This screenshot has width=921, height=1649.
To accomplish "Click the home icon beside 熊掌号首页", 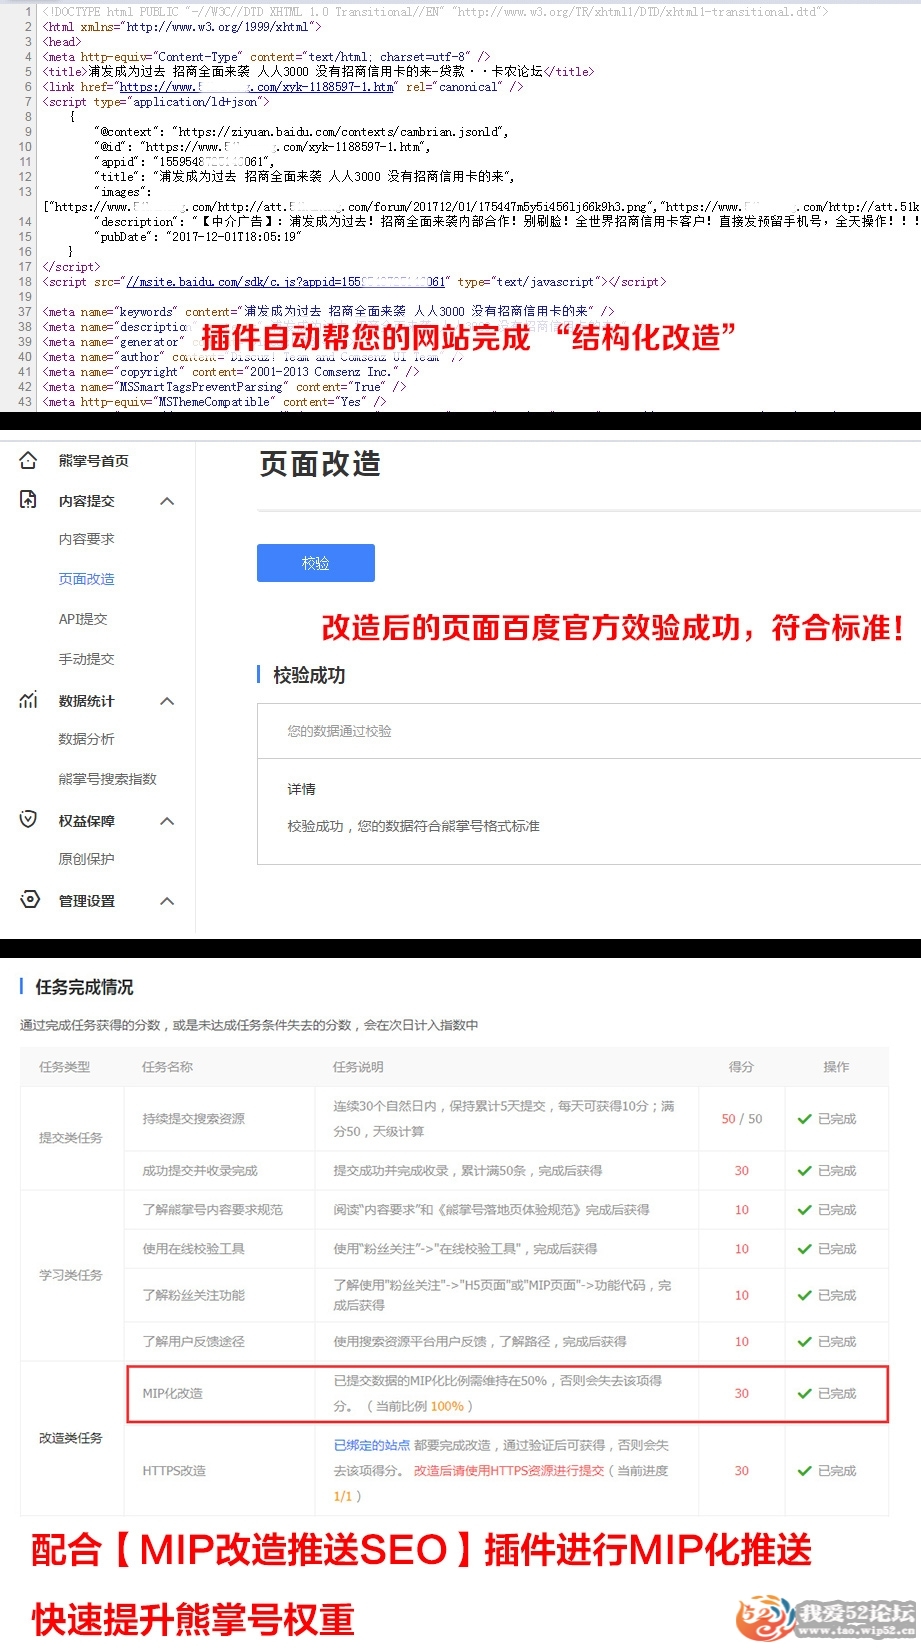I will coord(28,460).
